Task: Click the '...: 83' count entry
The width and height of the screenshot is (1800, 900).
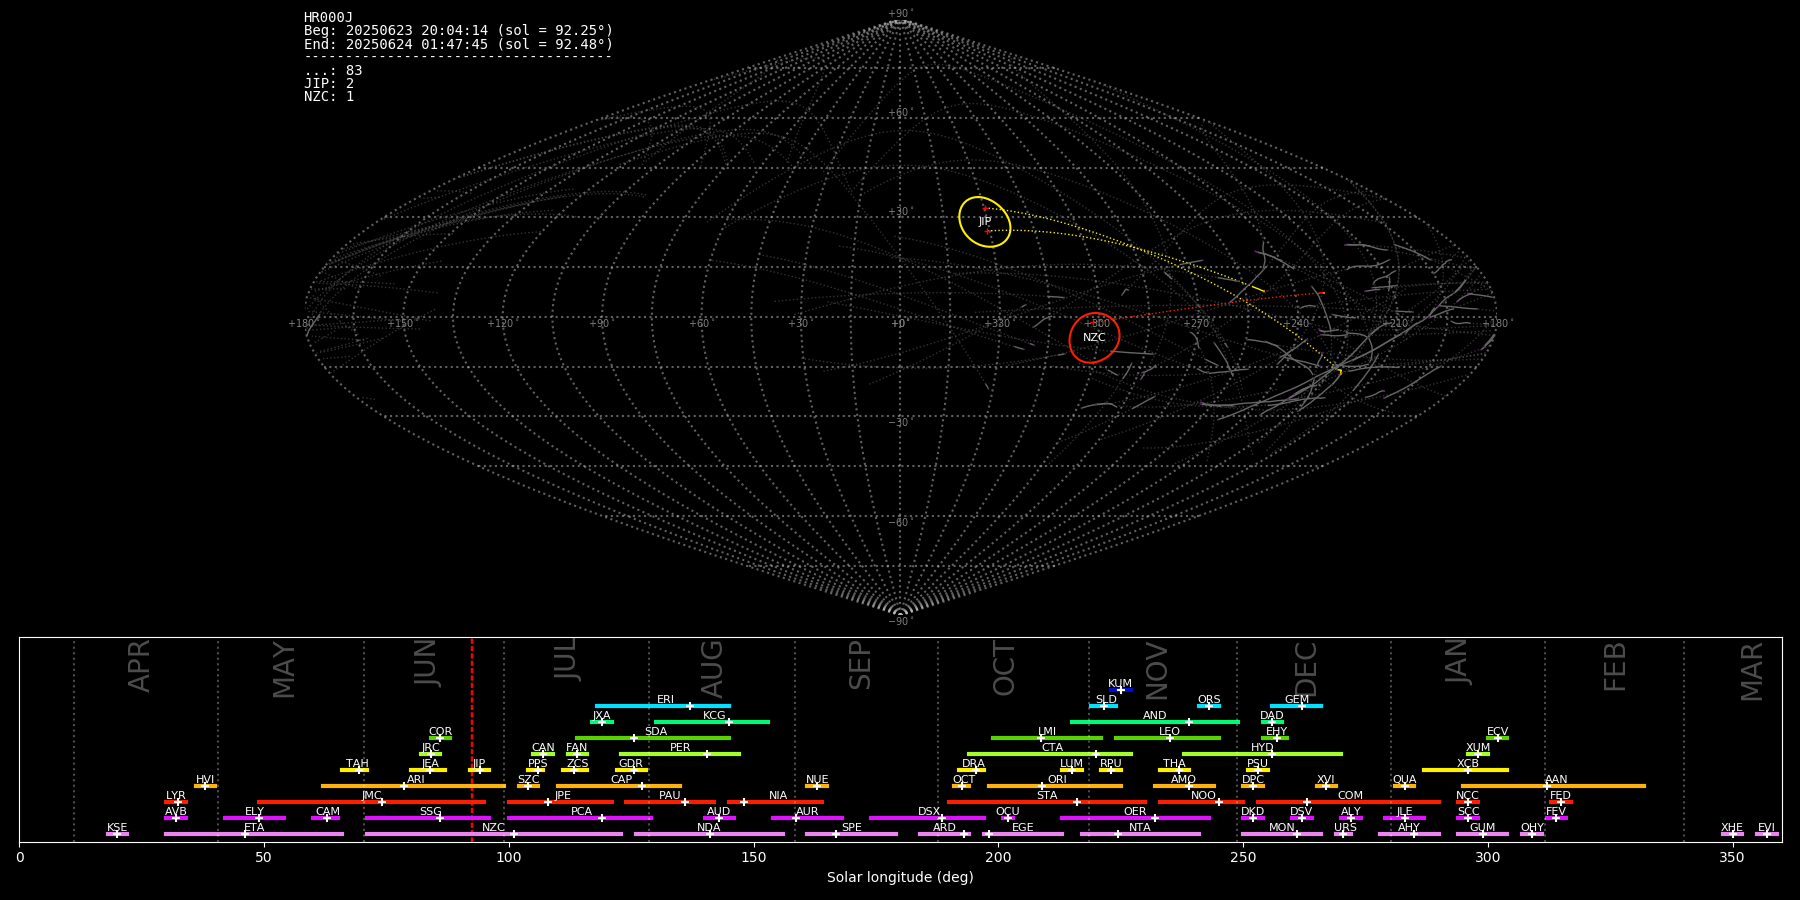Action: pos(333,70)
